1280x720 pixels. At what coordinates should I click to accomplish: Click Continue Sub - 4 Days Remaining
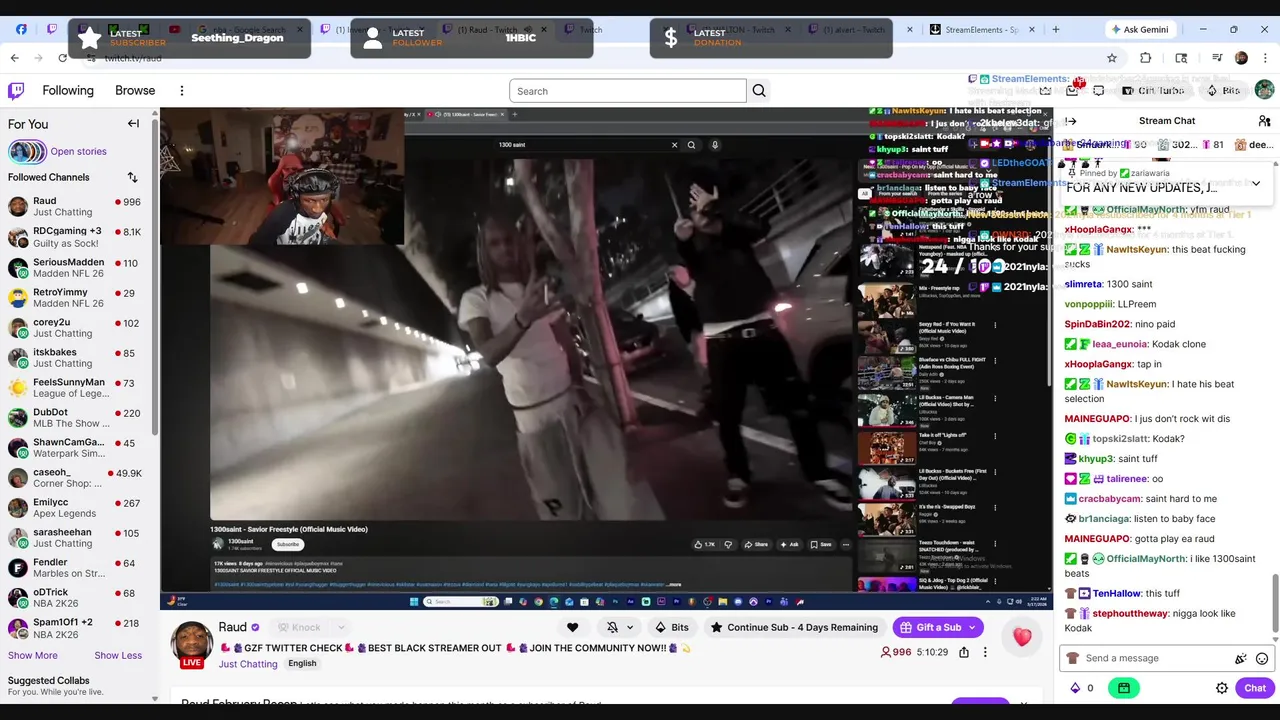(x=794, y=628)
